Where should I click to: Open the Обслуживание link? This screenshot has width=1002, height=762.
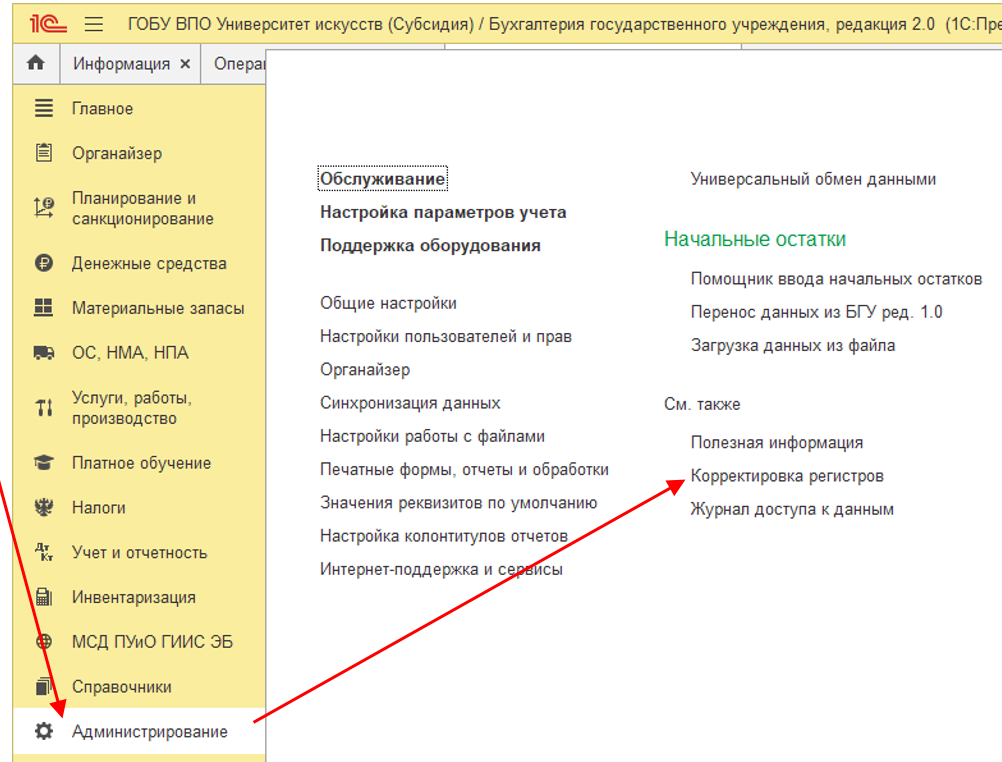click(382, 179)
